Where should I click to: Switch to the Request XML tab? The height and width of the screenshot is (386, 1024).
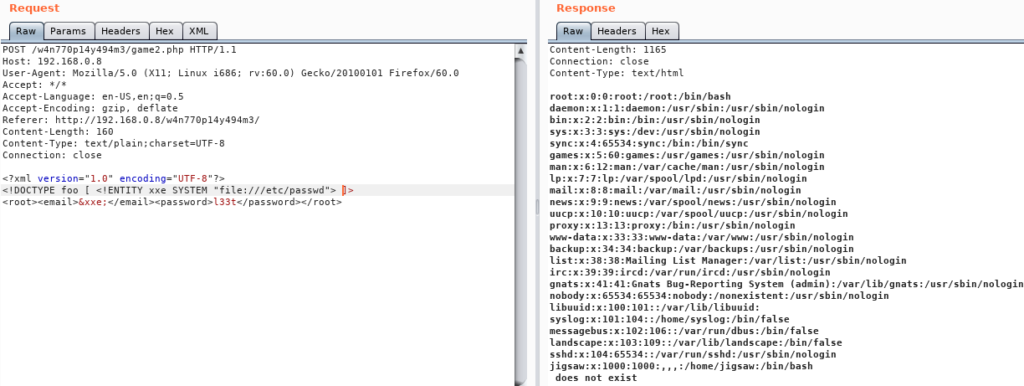(x=199, y=31)
